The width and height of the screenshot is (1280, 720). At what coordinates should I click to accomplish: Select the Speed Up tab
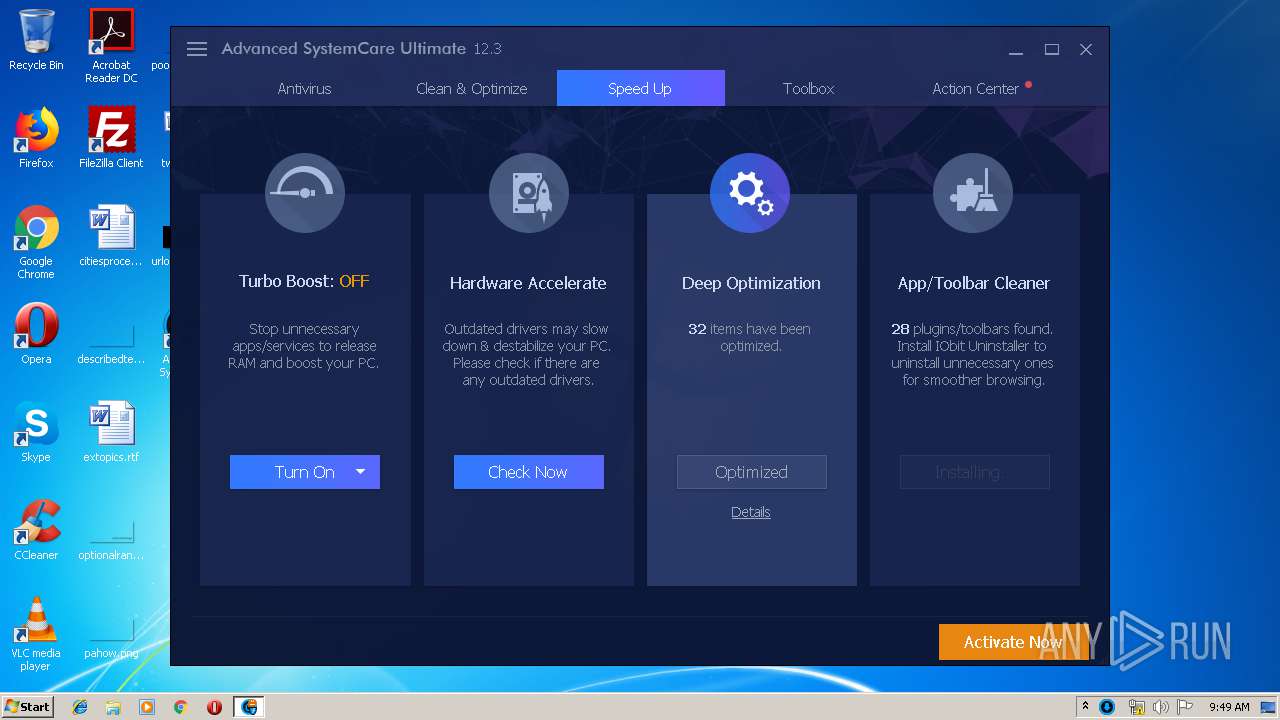[x=640, y=88]
